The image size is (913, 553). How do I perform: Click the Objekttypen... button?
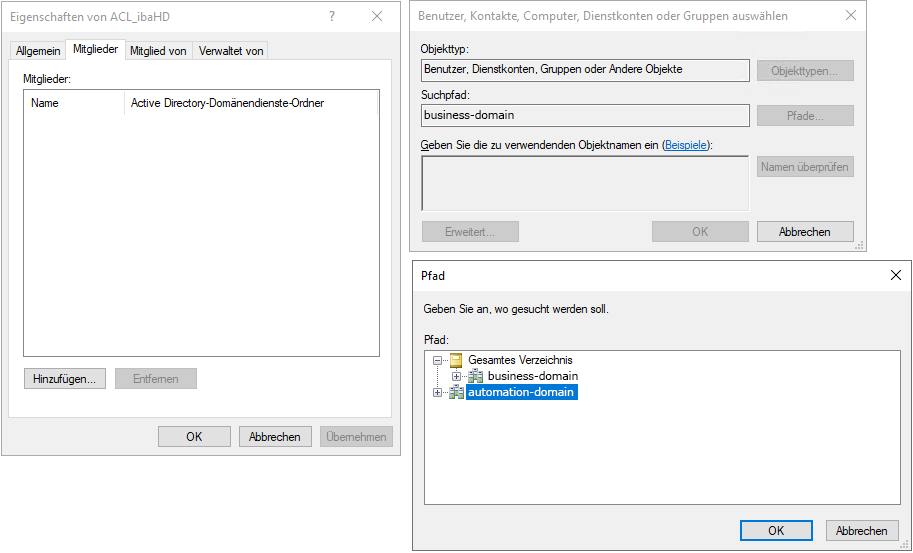805,71
